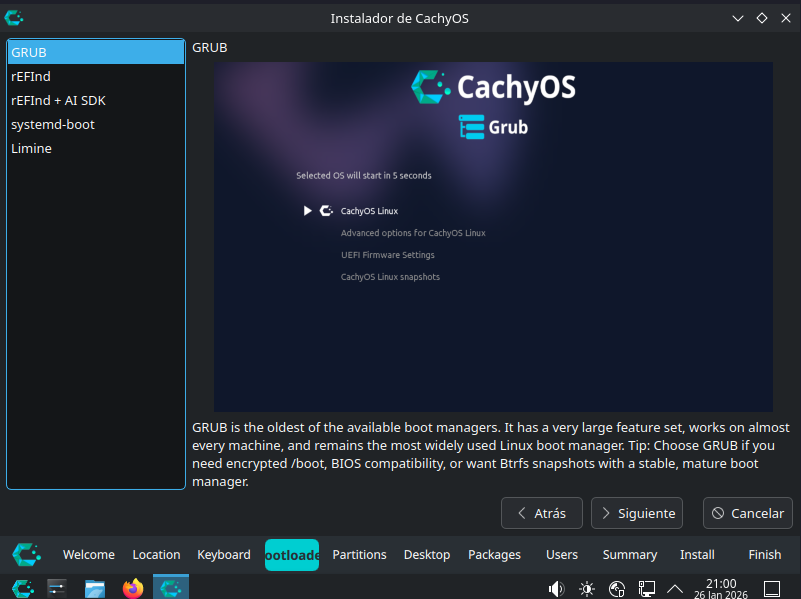
Task: Open the system settings taskbar icon
Action: point(57,588)
